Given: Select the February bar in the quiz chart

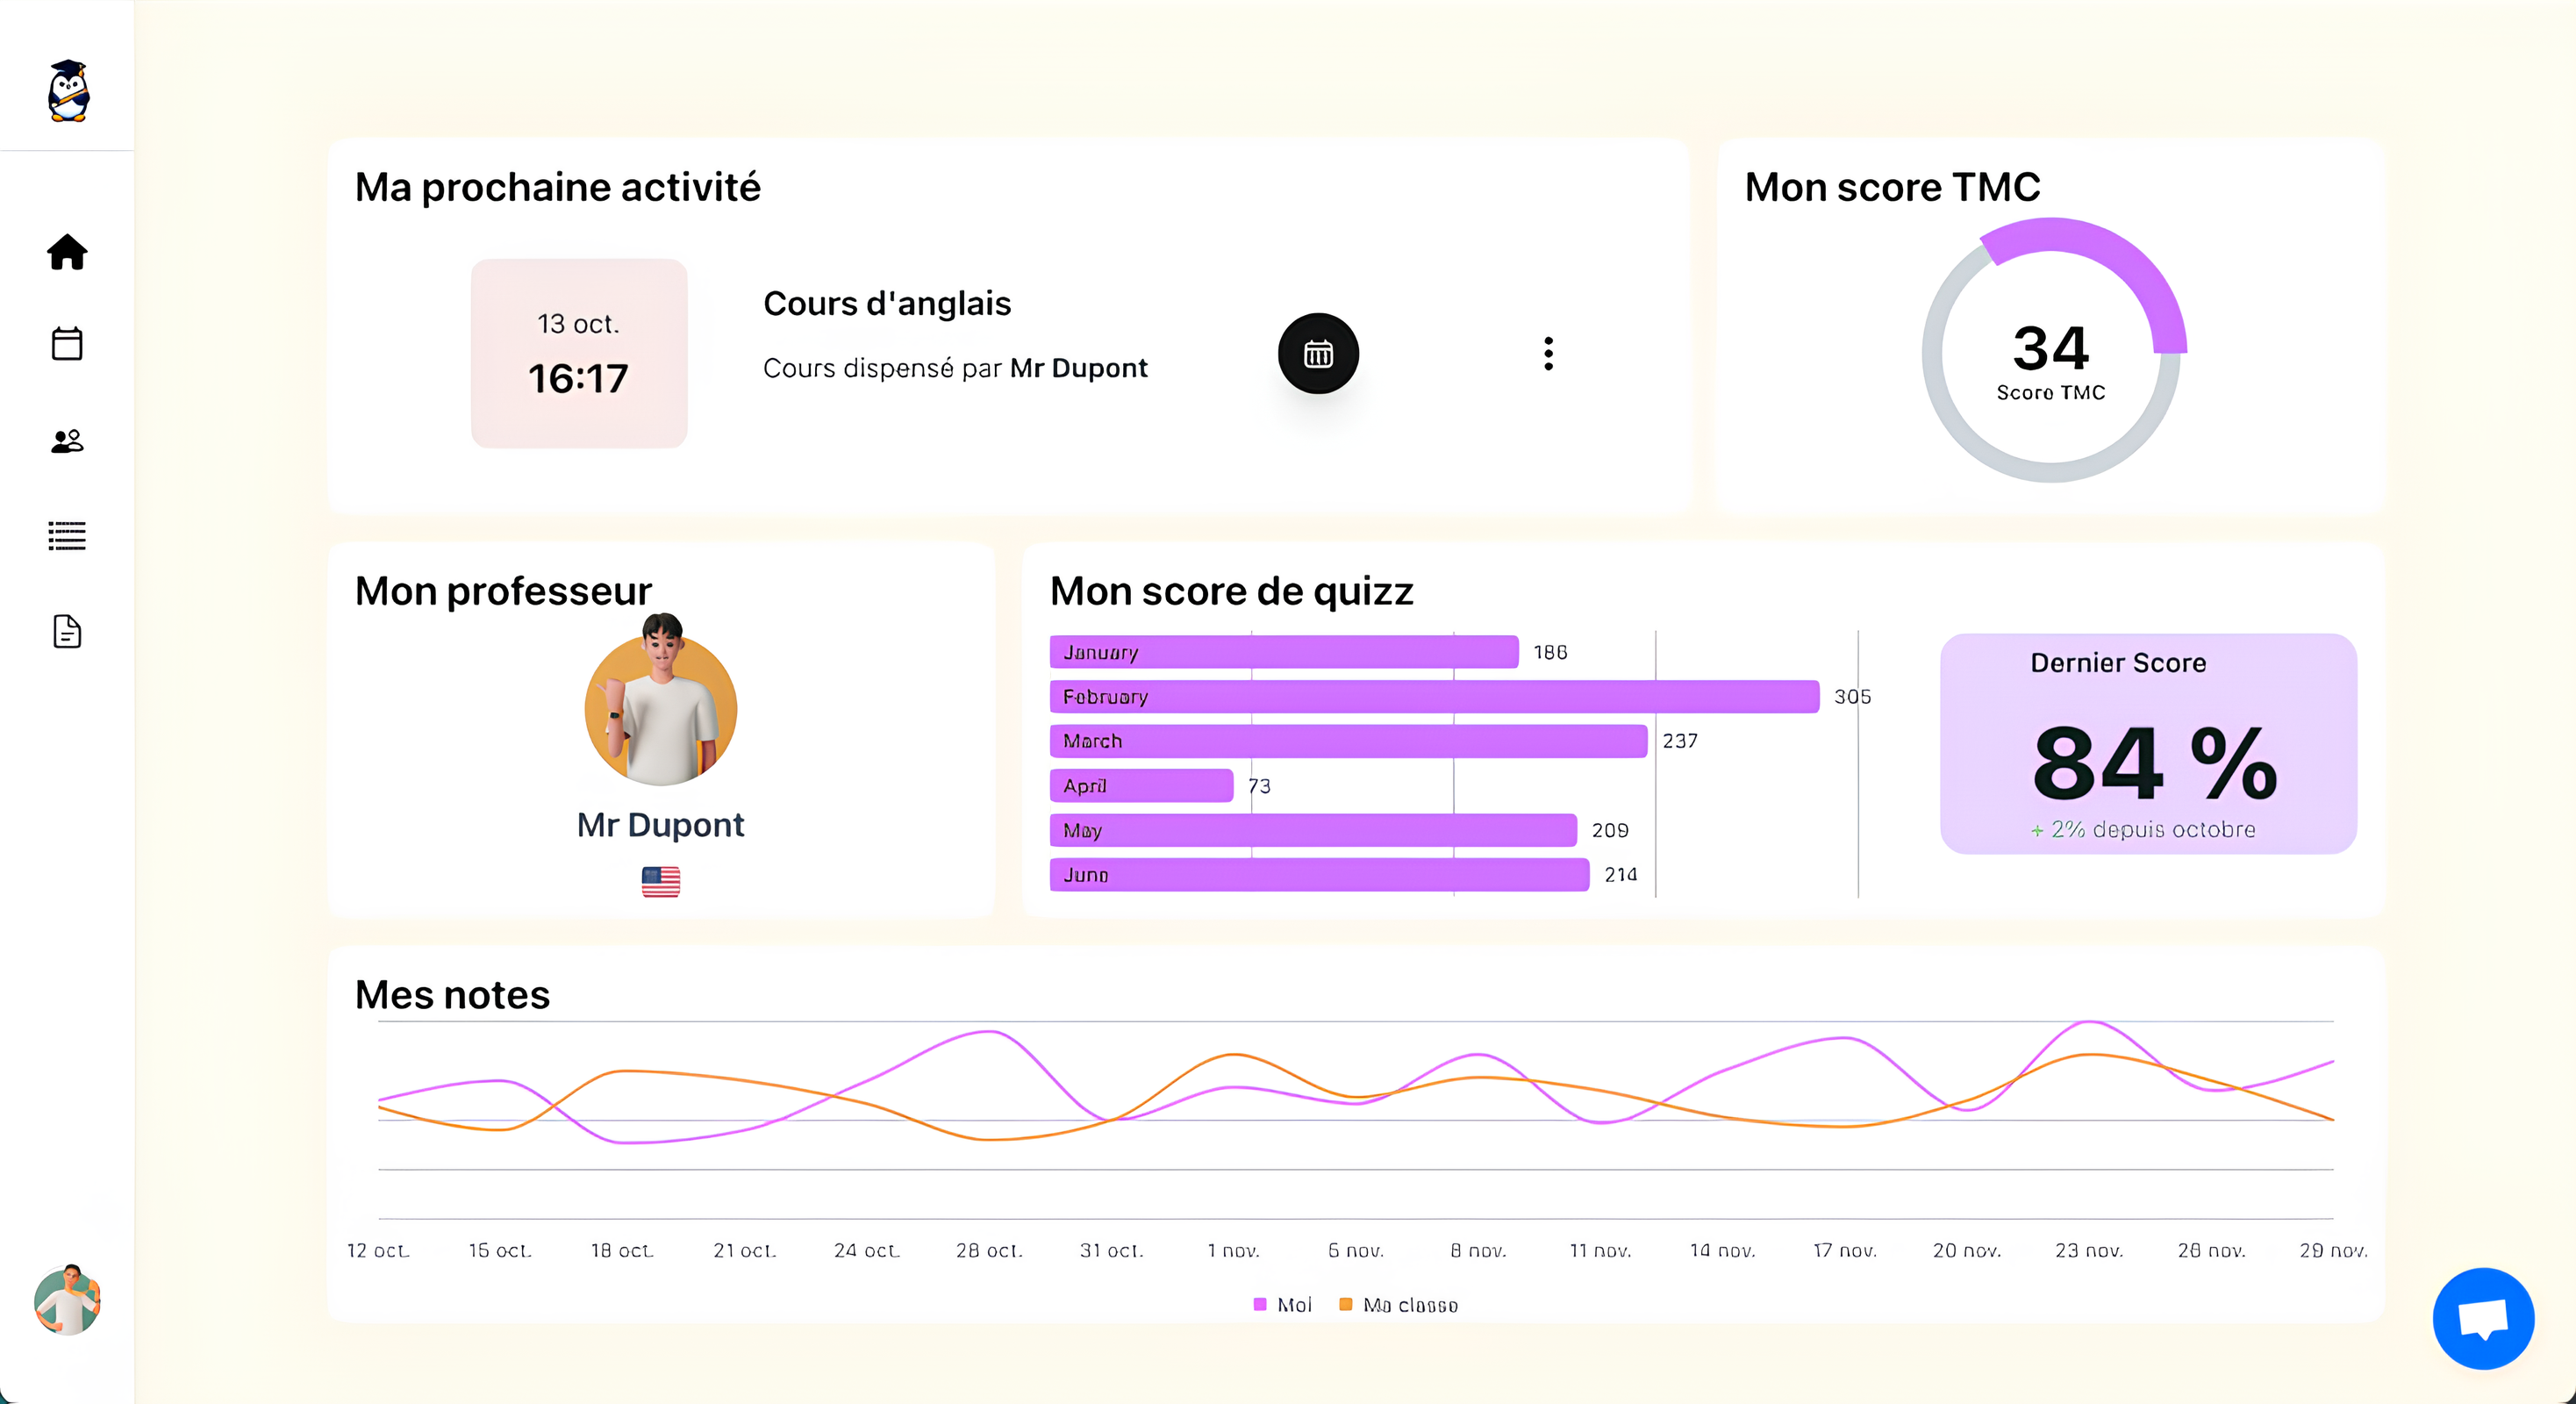Looking at the screenshot, I should tap(1430, 696).
